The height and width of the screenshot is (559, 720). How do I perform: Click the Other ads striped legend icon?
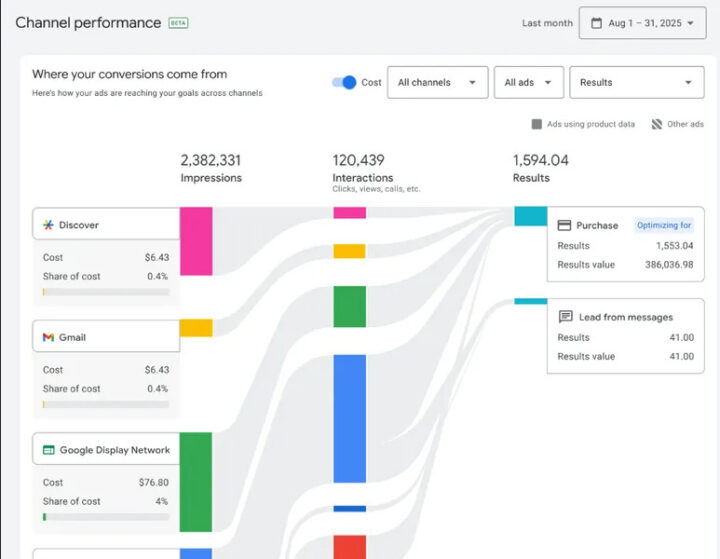point(657,124)
